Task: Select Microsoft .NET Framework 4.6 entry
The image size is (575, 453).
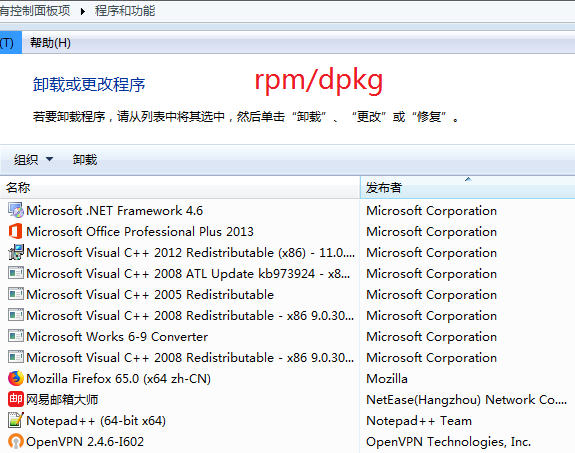Action: point(114,211)
